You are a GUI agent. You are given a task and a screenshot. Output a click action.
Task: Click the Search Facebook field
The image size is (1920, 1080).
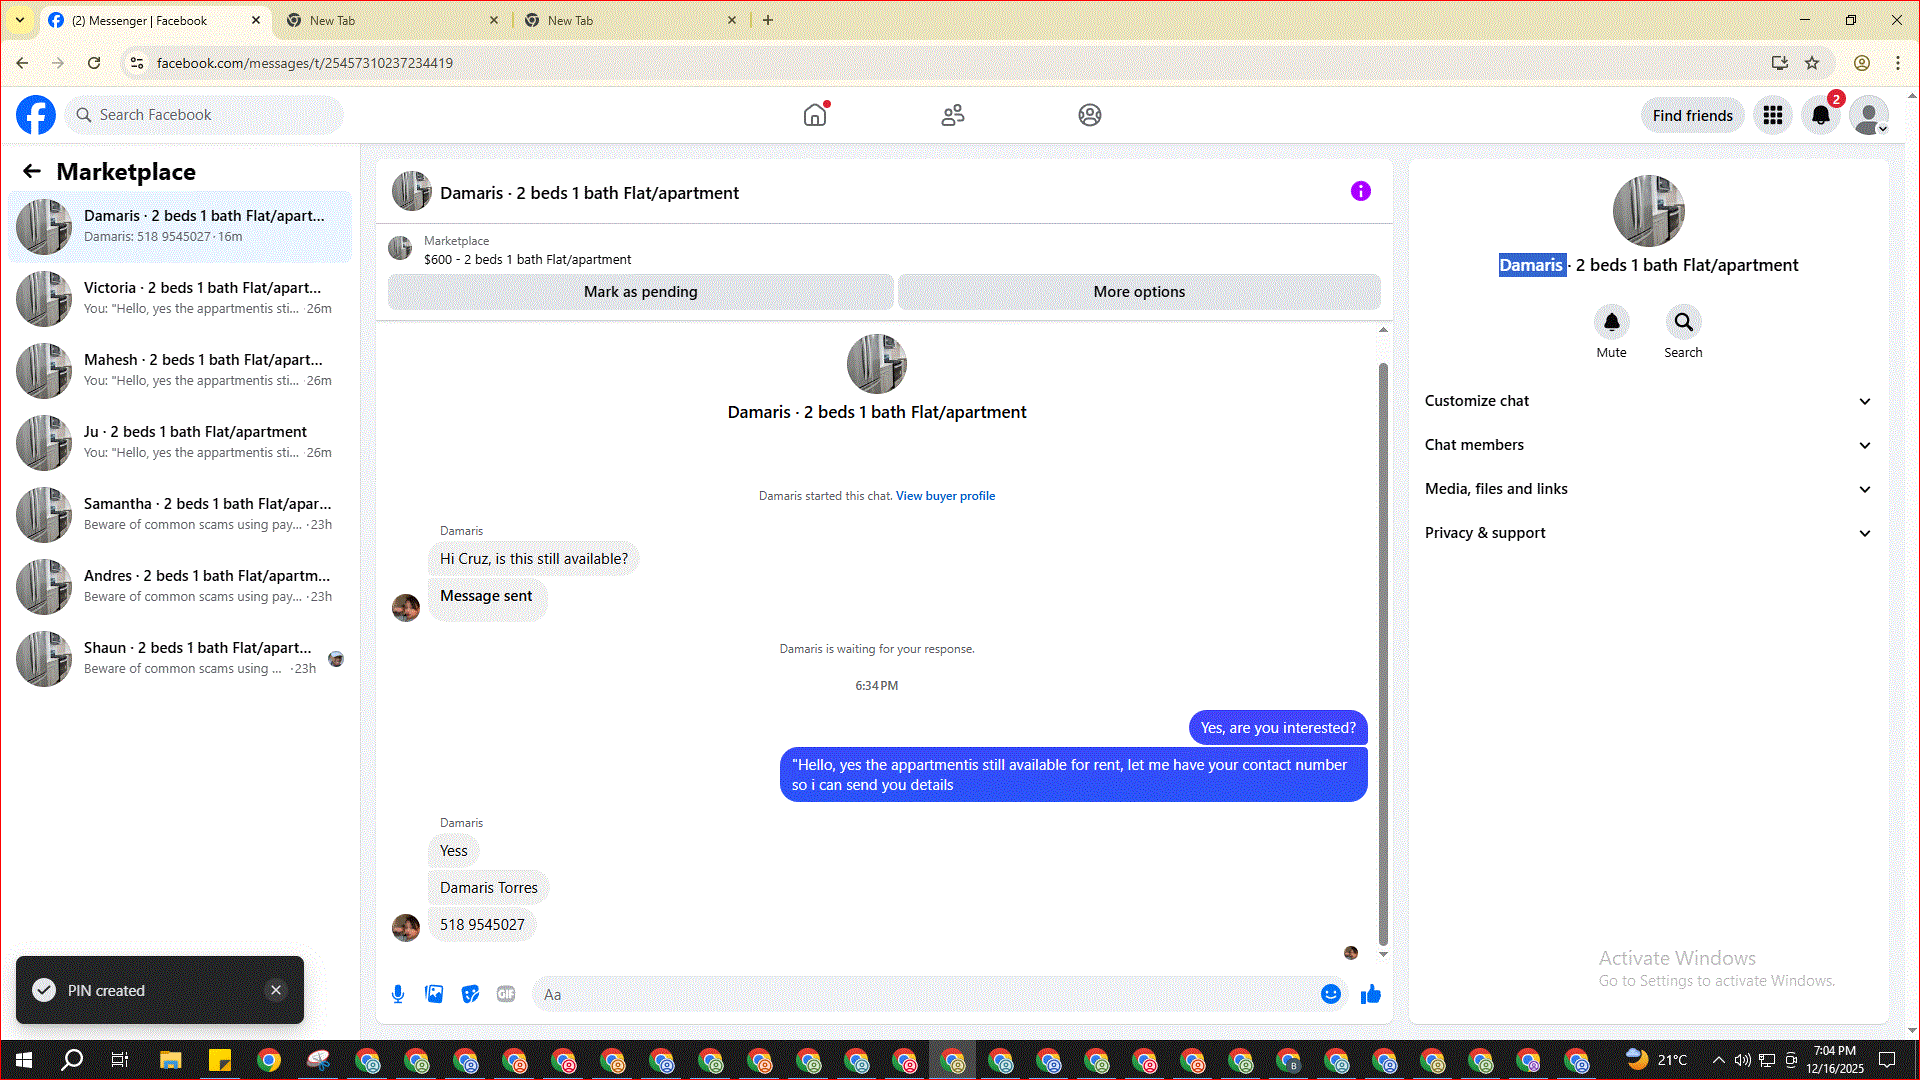[205, 115]
